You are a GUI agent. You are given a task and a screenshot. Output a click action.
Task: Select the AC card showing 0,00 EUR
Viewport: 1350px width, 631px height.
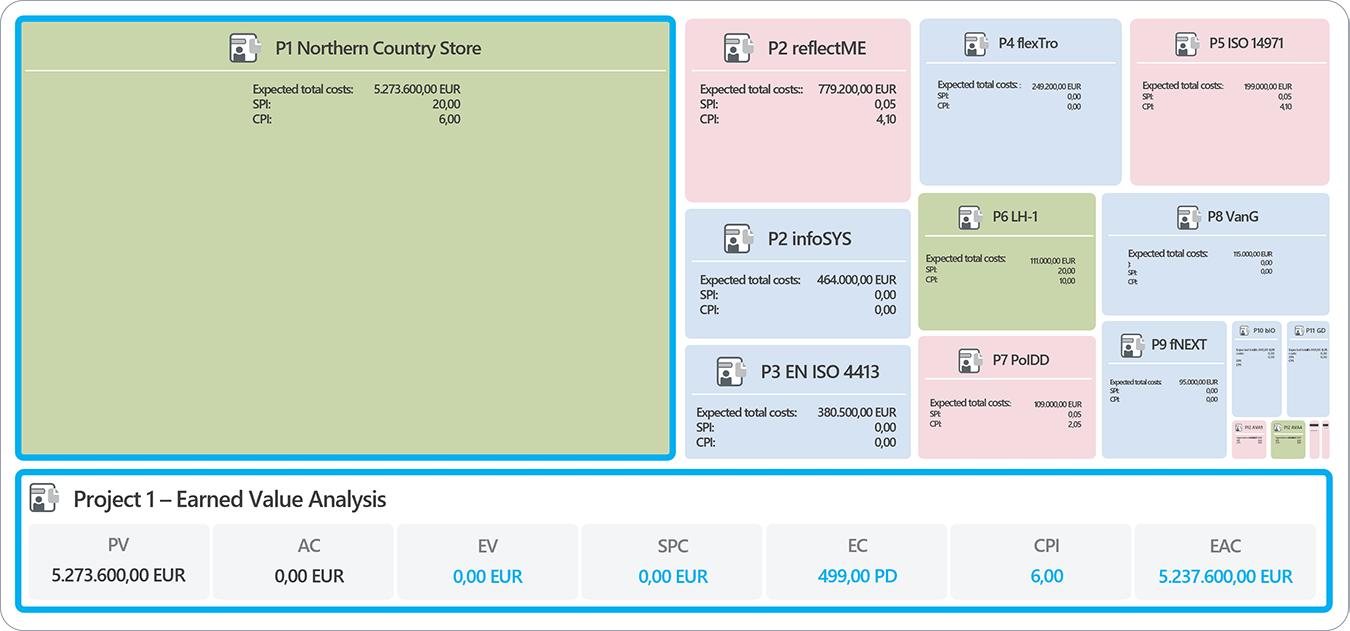[304, 561]
